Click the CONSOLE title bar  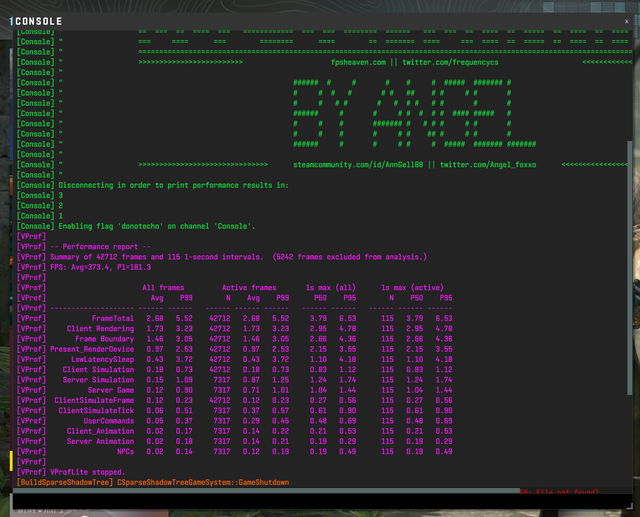click(300, 19)
